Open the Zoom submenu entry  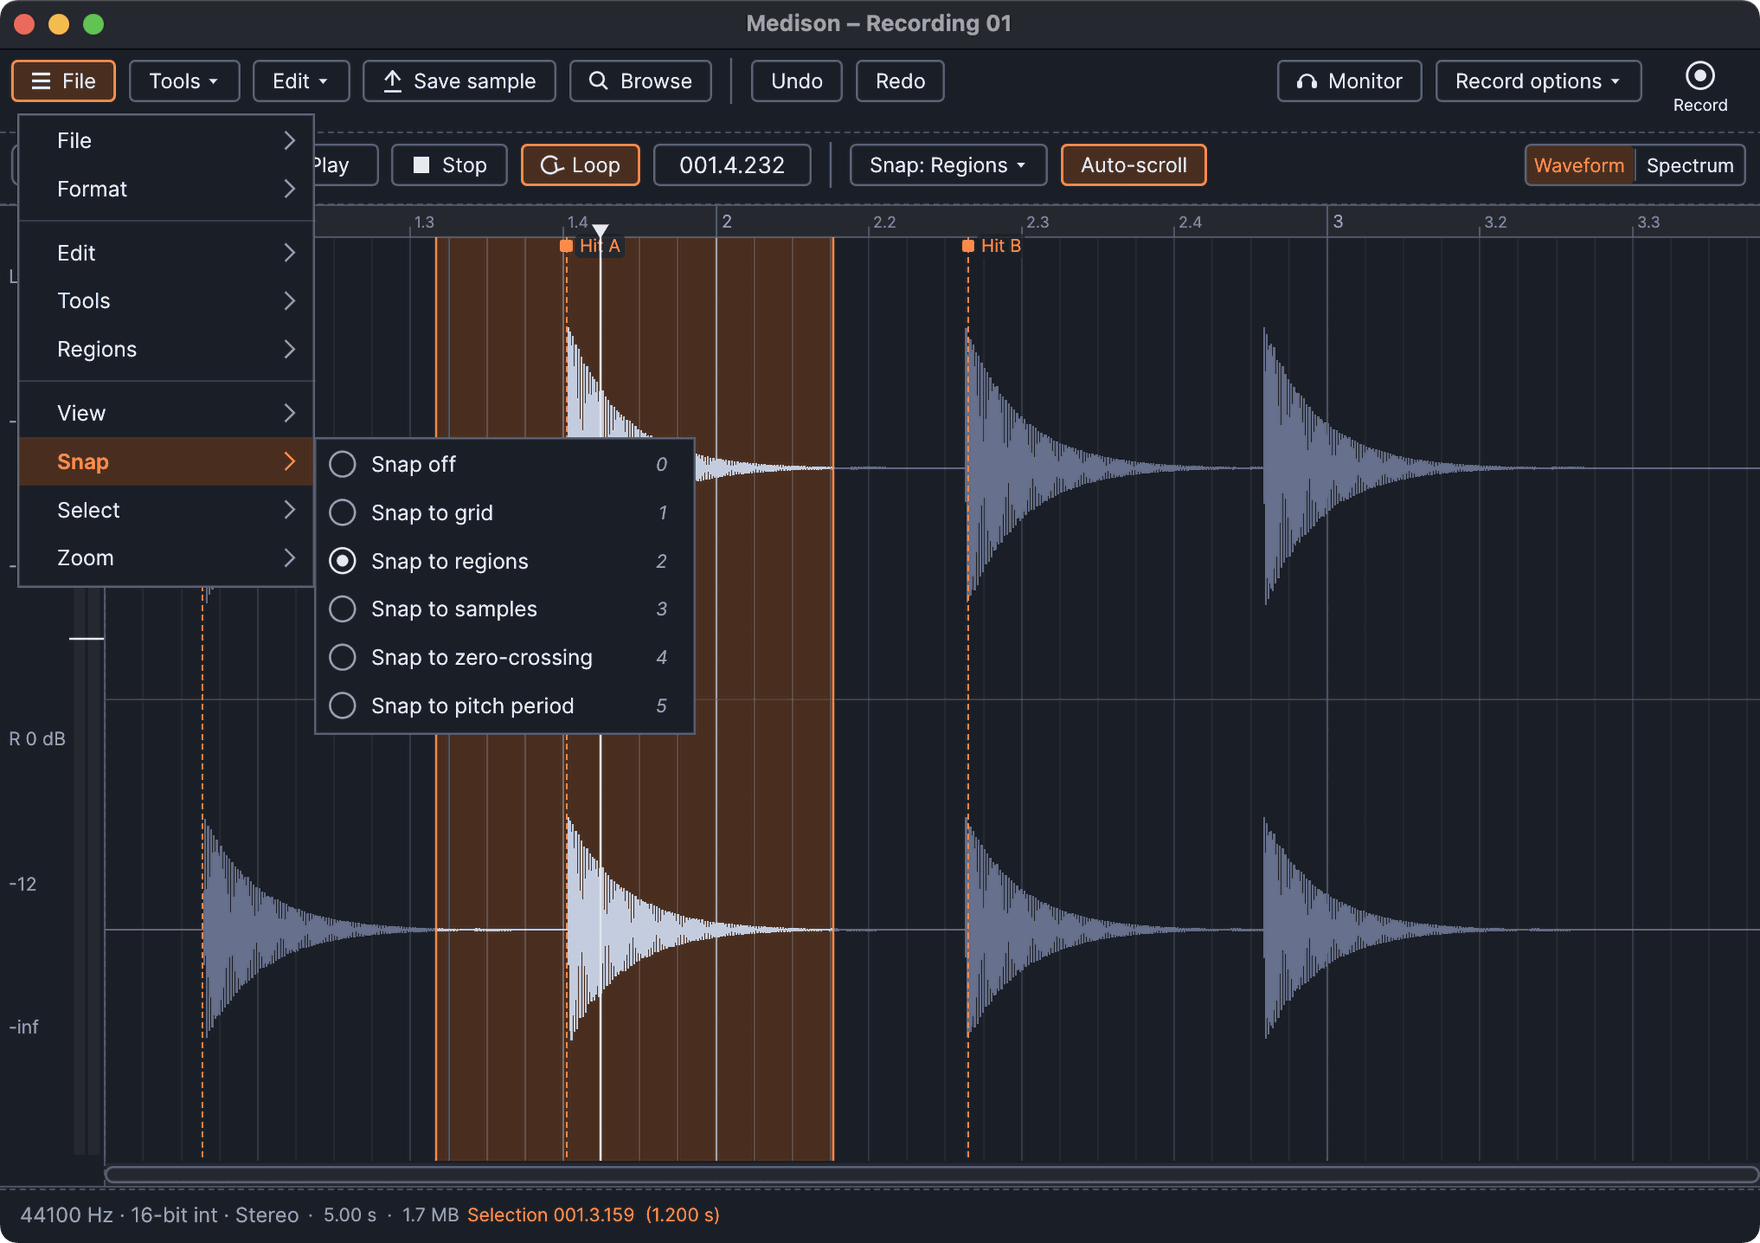pos(166,558)
